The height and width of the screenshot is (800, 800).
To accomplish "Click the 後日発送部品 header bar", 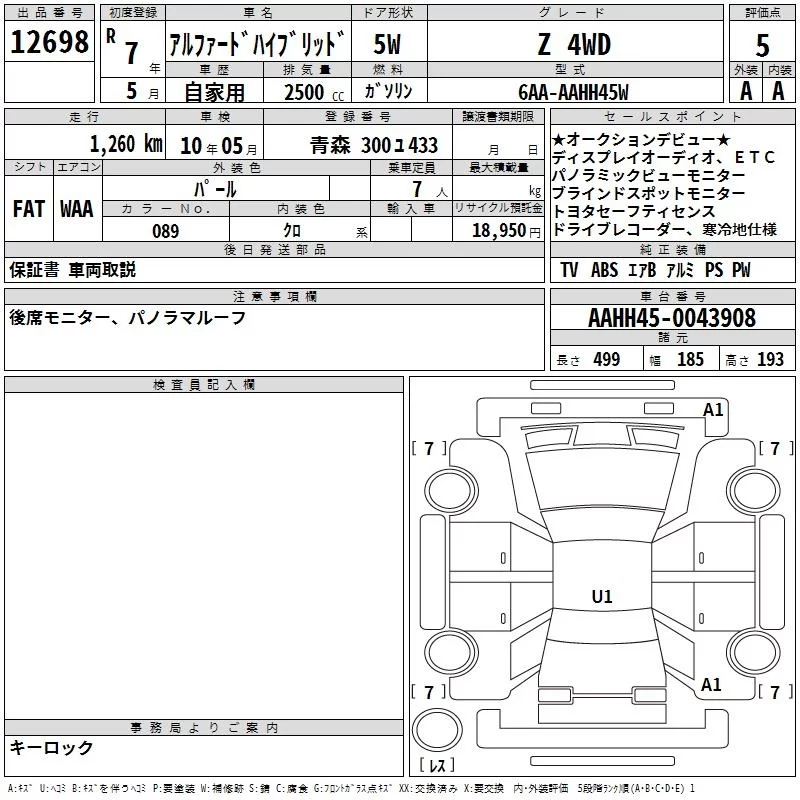I will pos(274,250).
